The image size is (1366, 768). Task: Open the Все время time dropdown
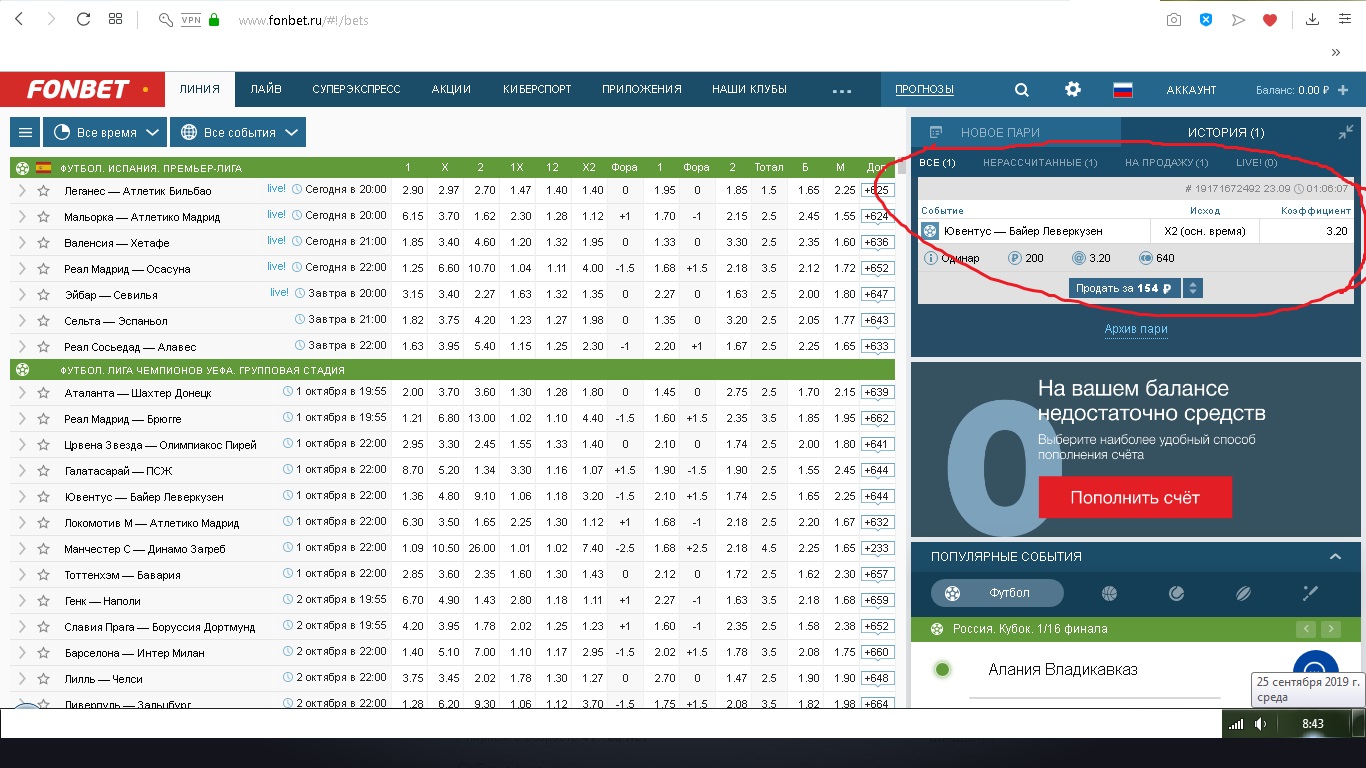(x=105, y=132)
